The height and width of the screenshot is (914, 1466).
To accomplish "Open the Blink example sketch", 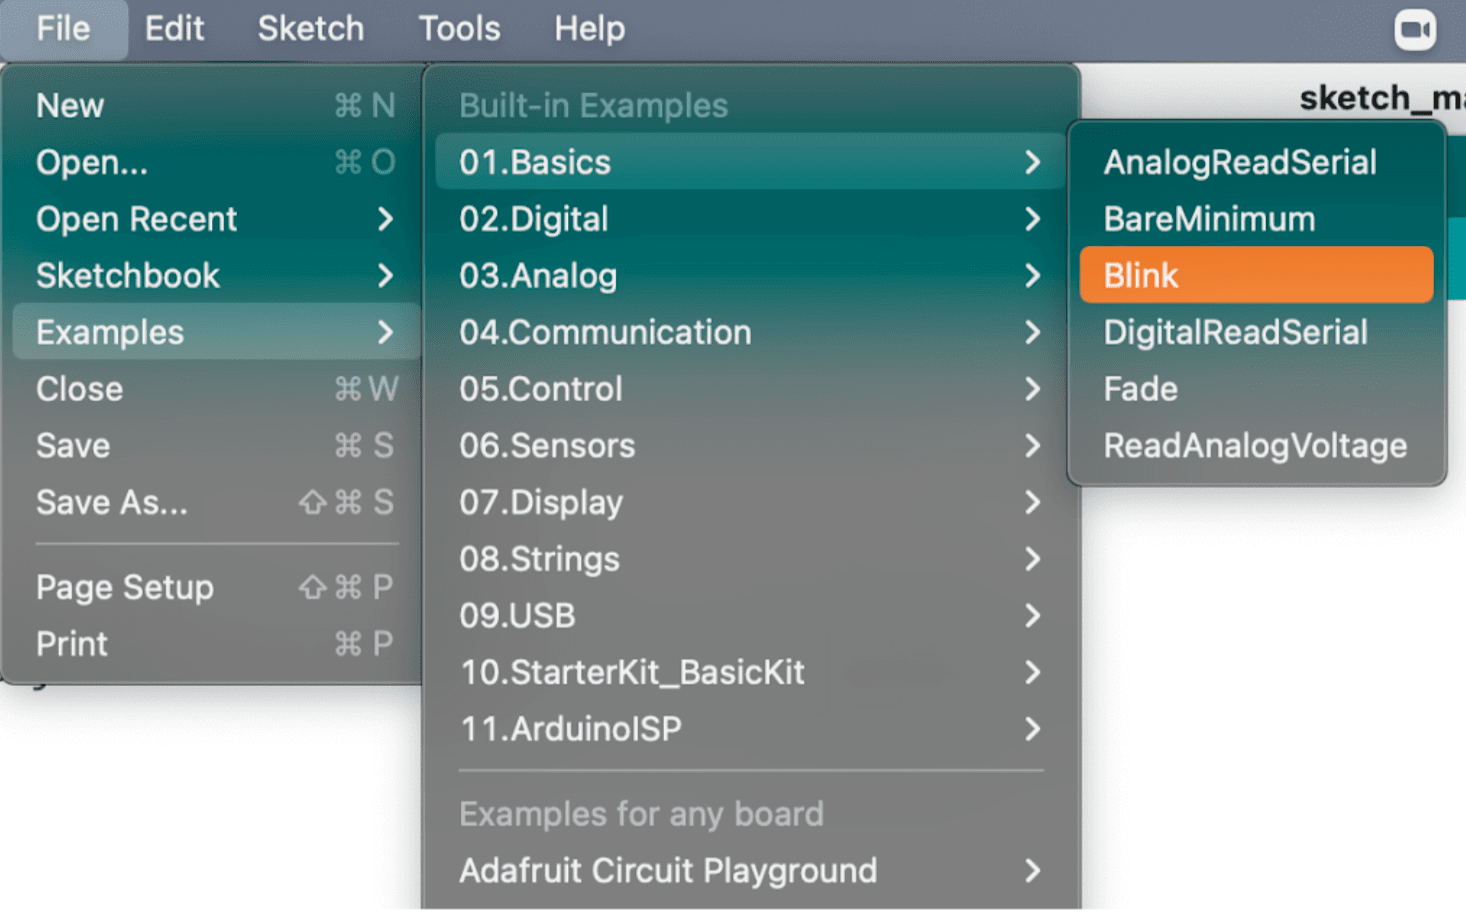I will coord(1256,275).
